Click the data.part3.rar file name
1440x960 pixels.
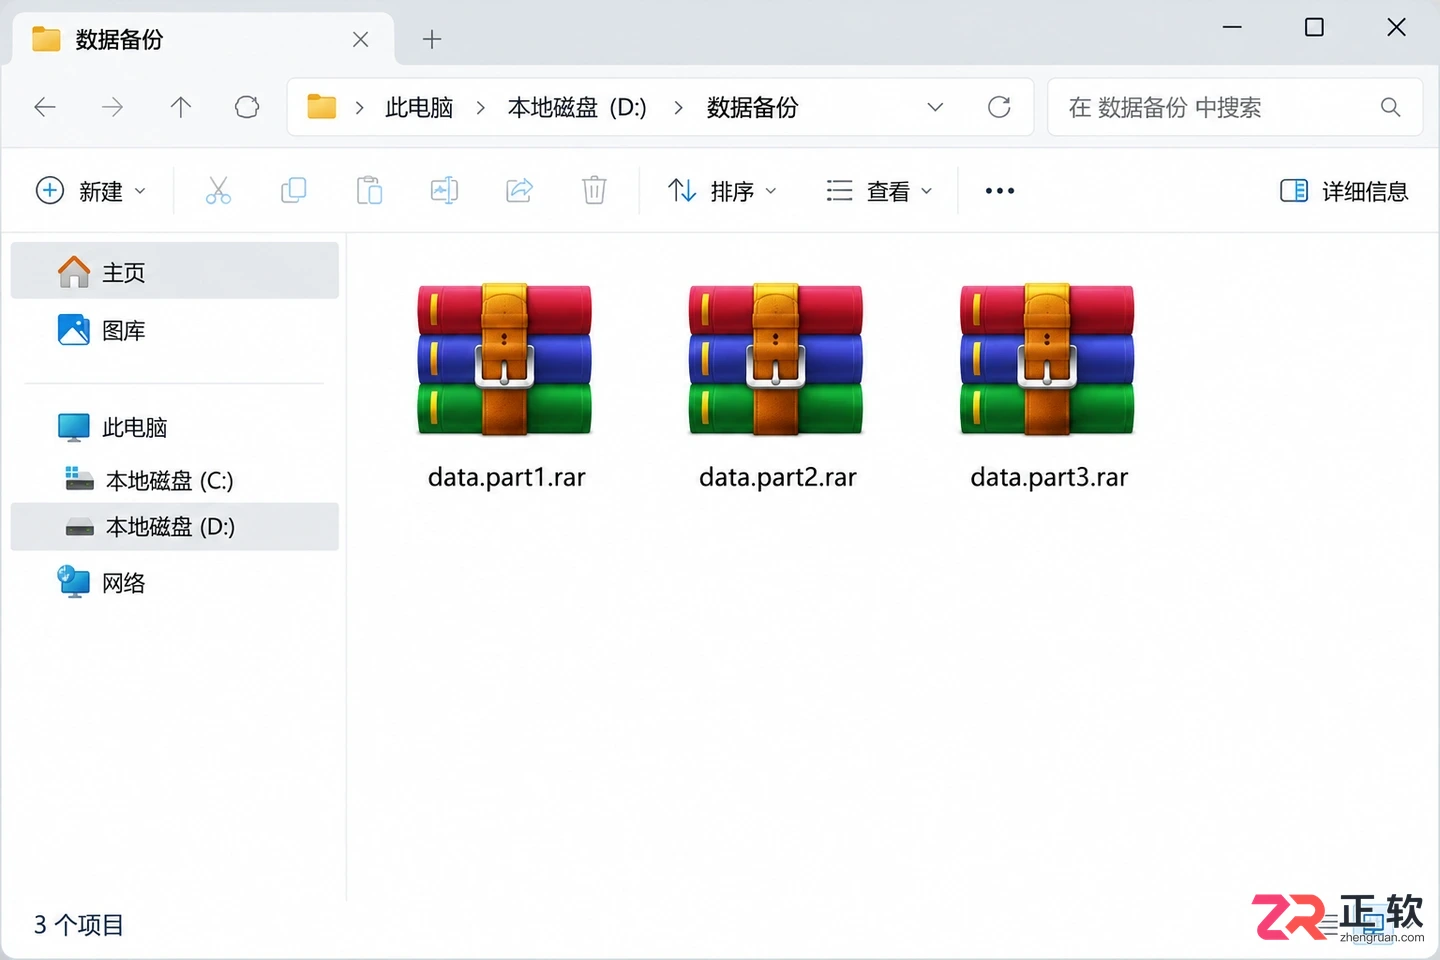click(1048, 477)
